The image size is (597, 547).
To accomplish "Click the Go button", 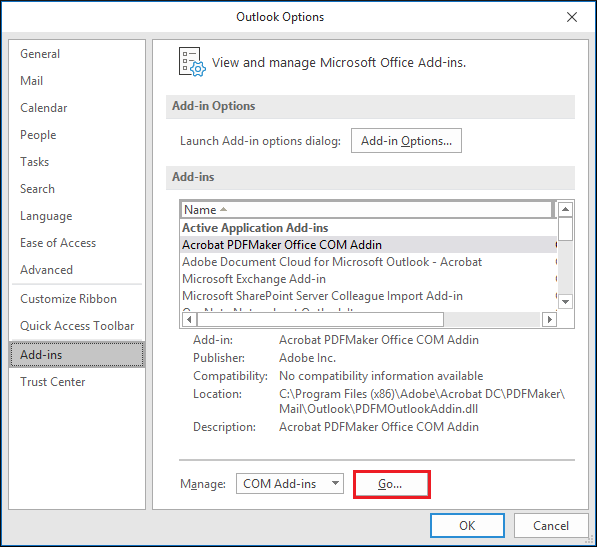I will tap(392, 484).
